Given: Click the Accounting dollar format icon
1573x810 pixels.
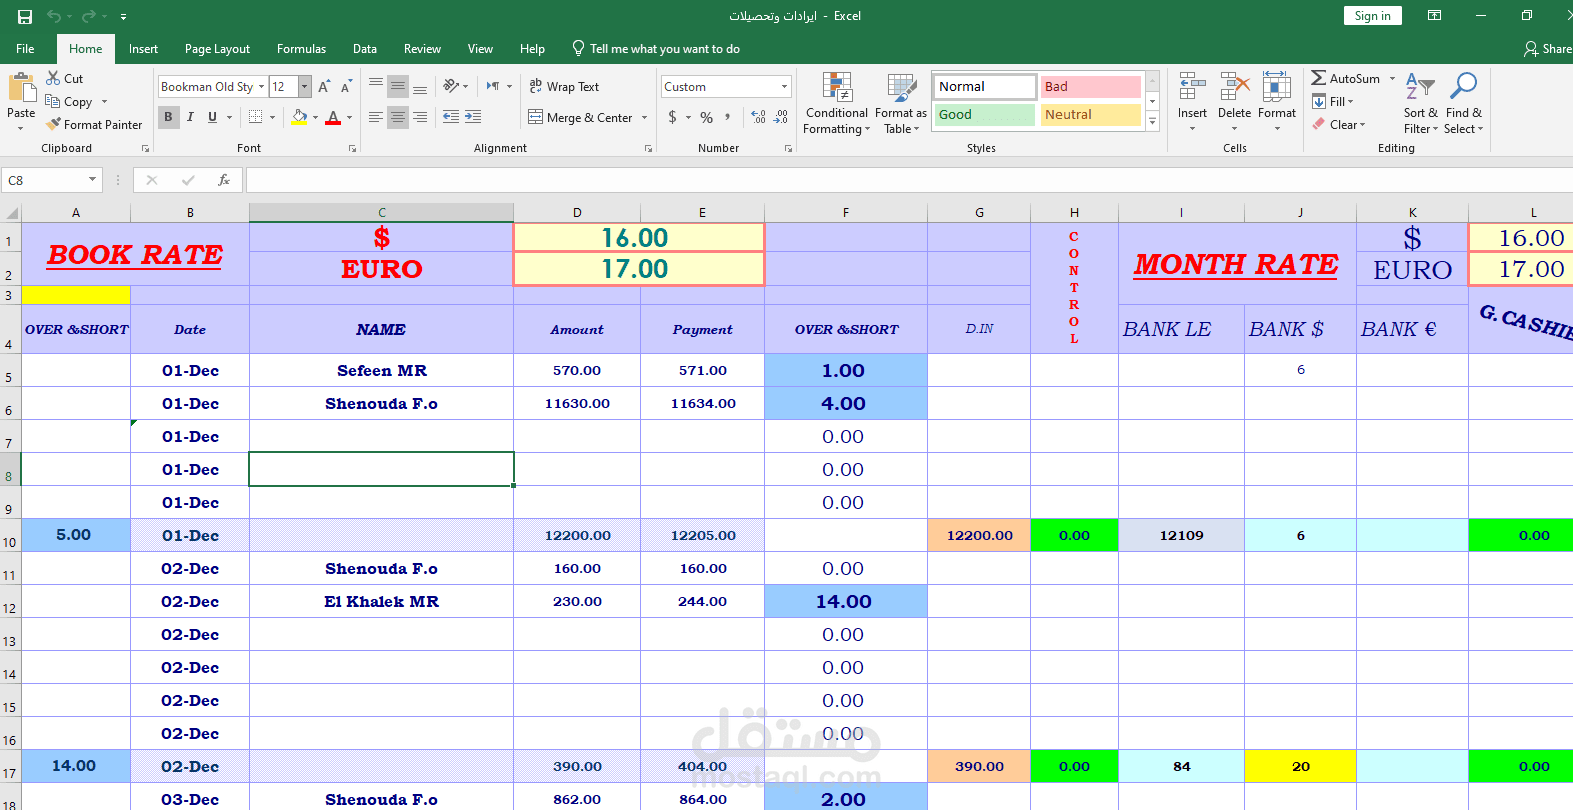Looking at the screenshot, I should tap(672, 117).
